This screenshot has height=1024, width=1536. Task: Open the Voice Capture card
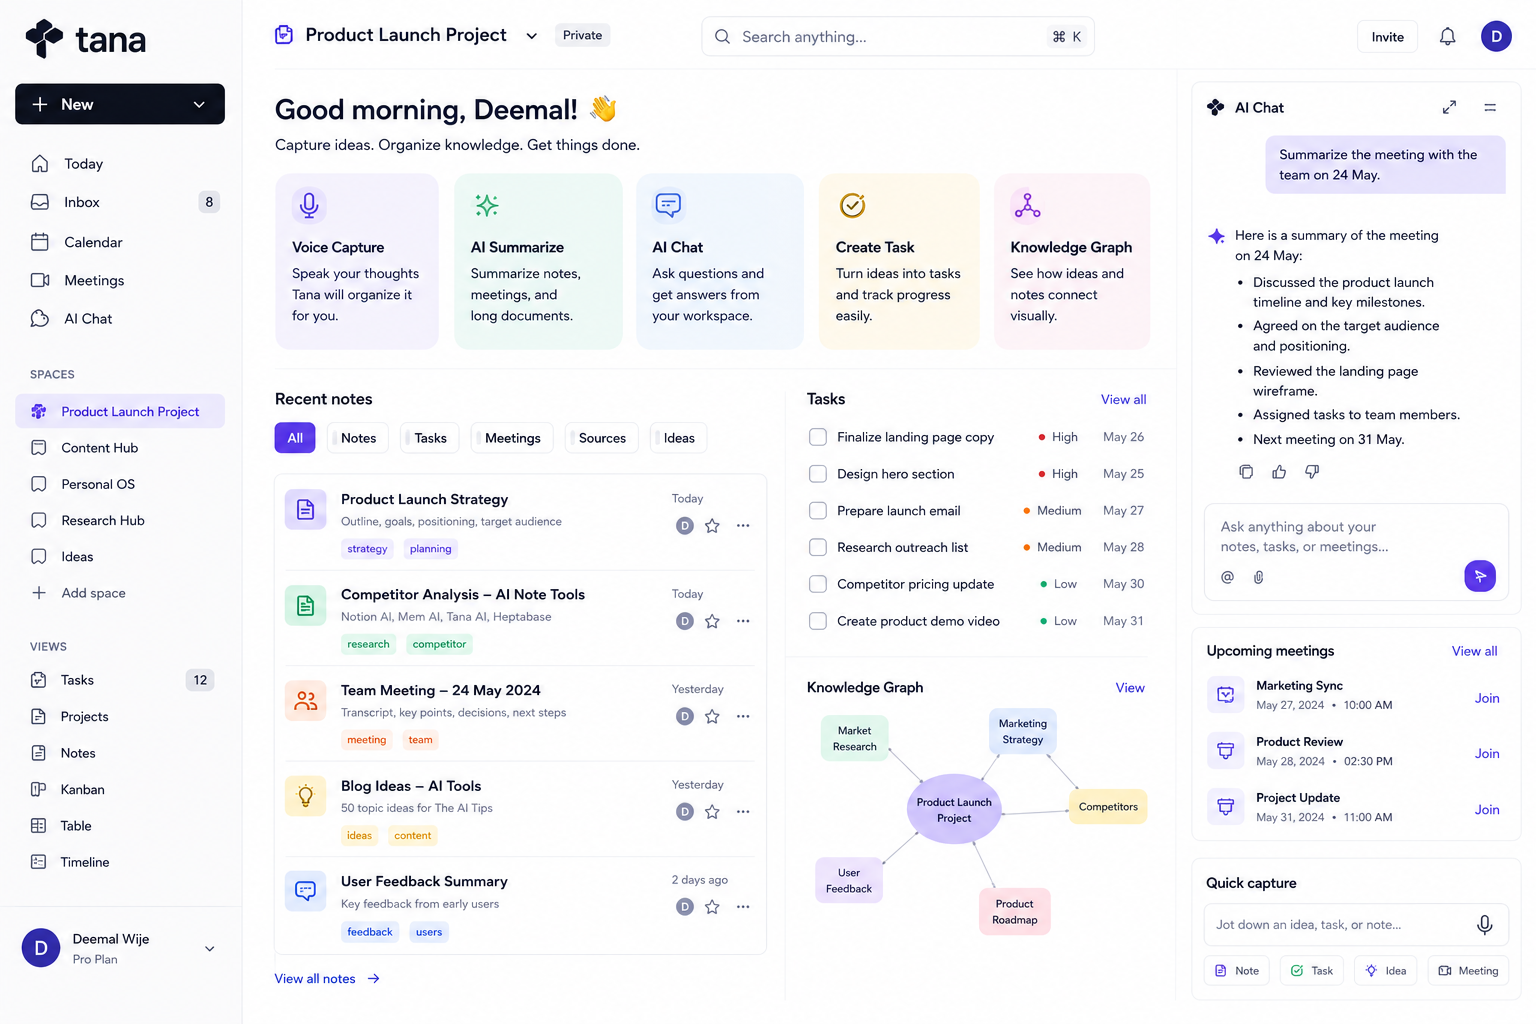point(357,262)
